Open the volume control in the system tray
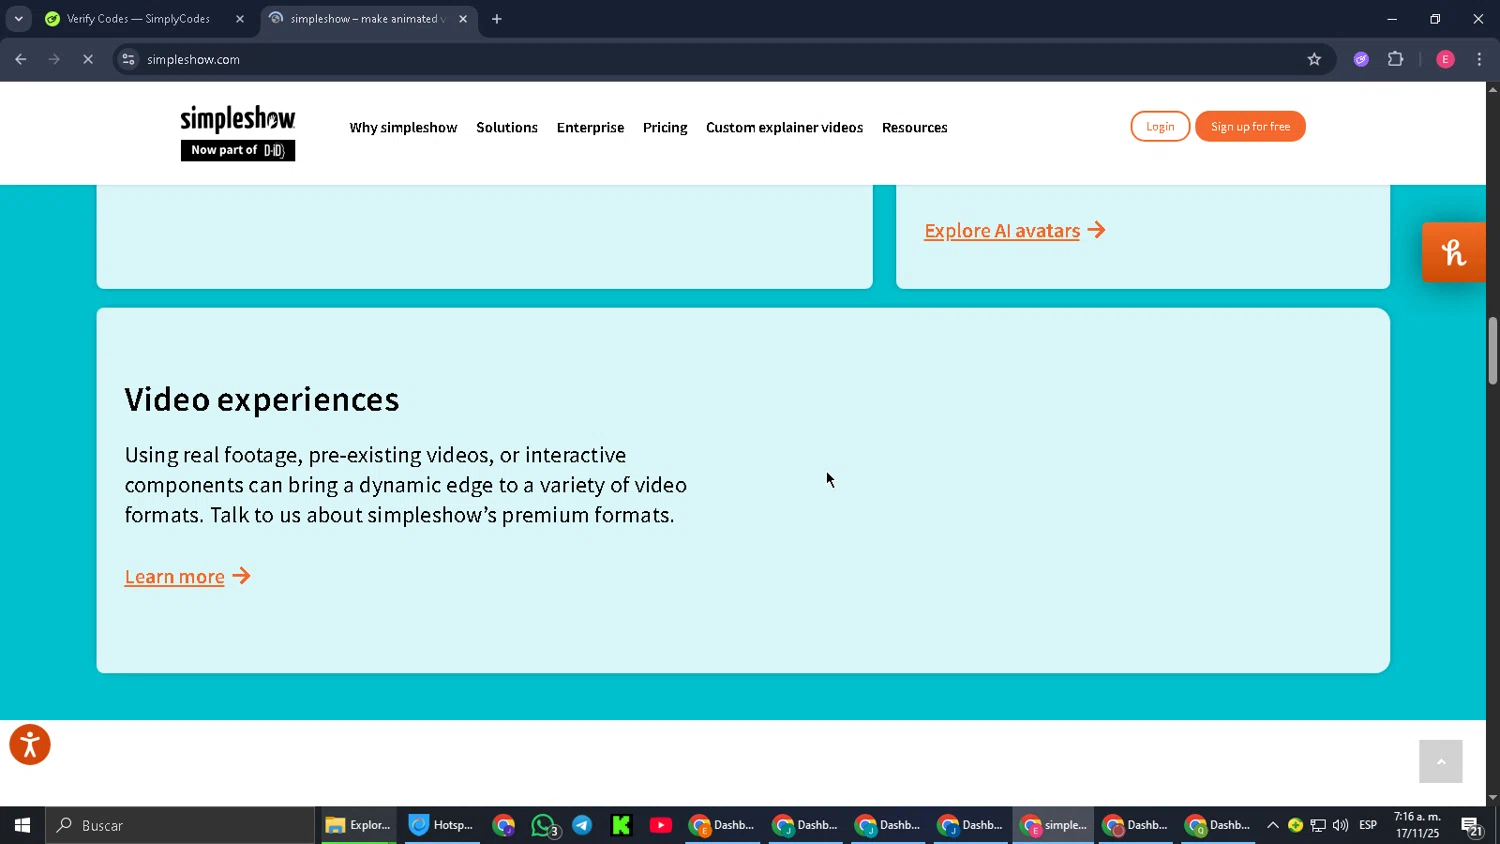The height and width of the screenshot is (844, 1500). [1340, 825]
